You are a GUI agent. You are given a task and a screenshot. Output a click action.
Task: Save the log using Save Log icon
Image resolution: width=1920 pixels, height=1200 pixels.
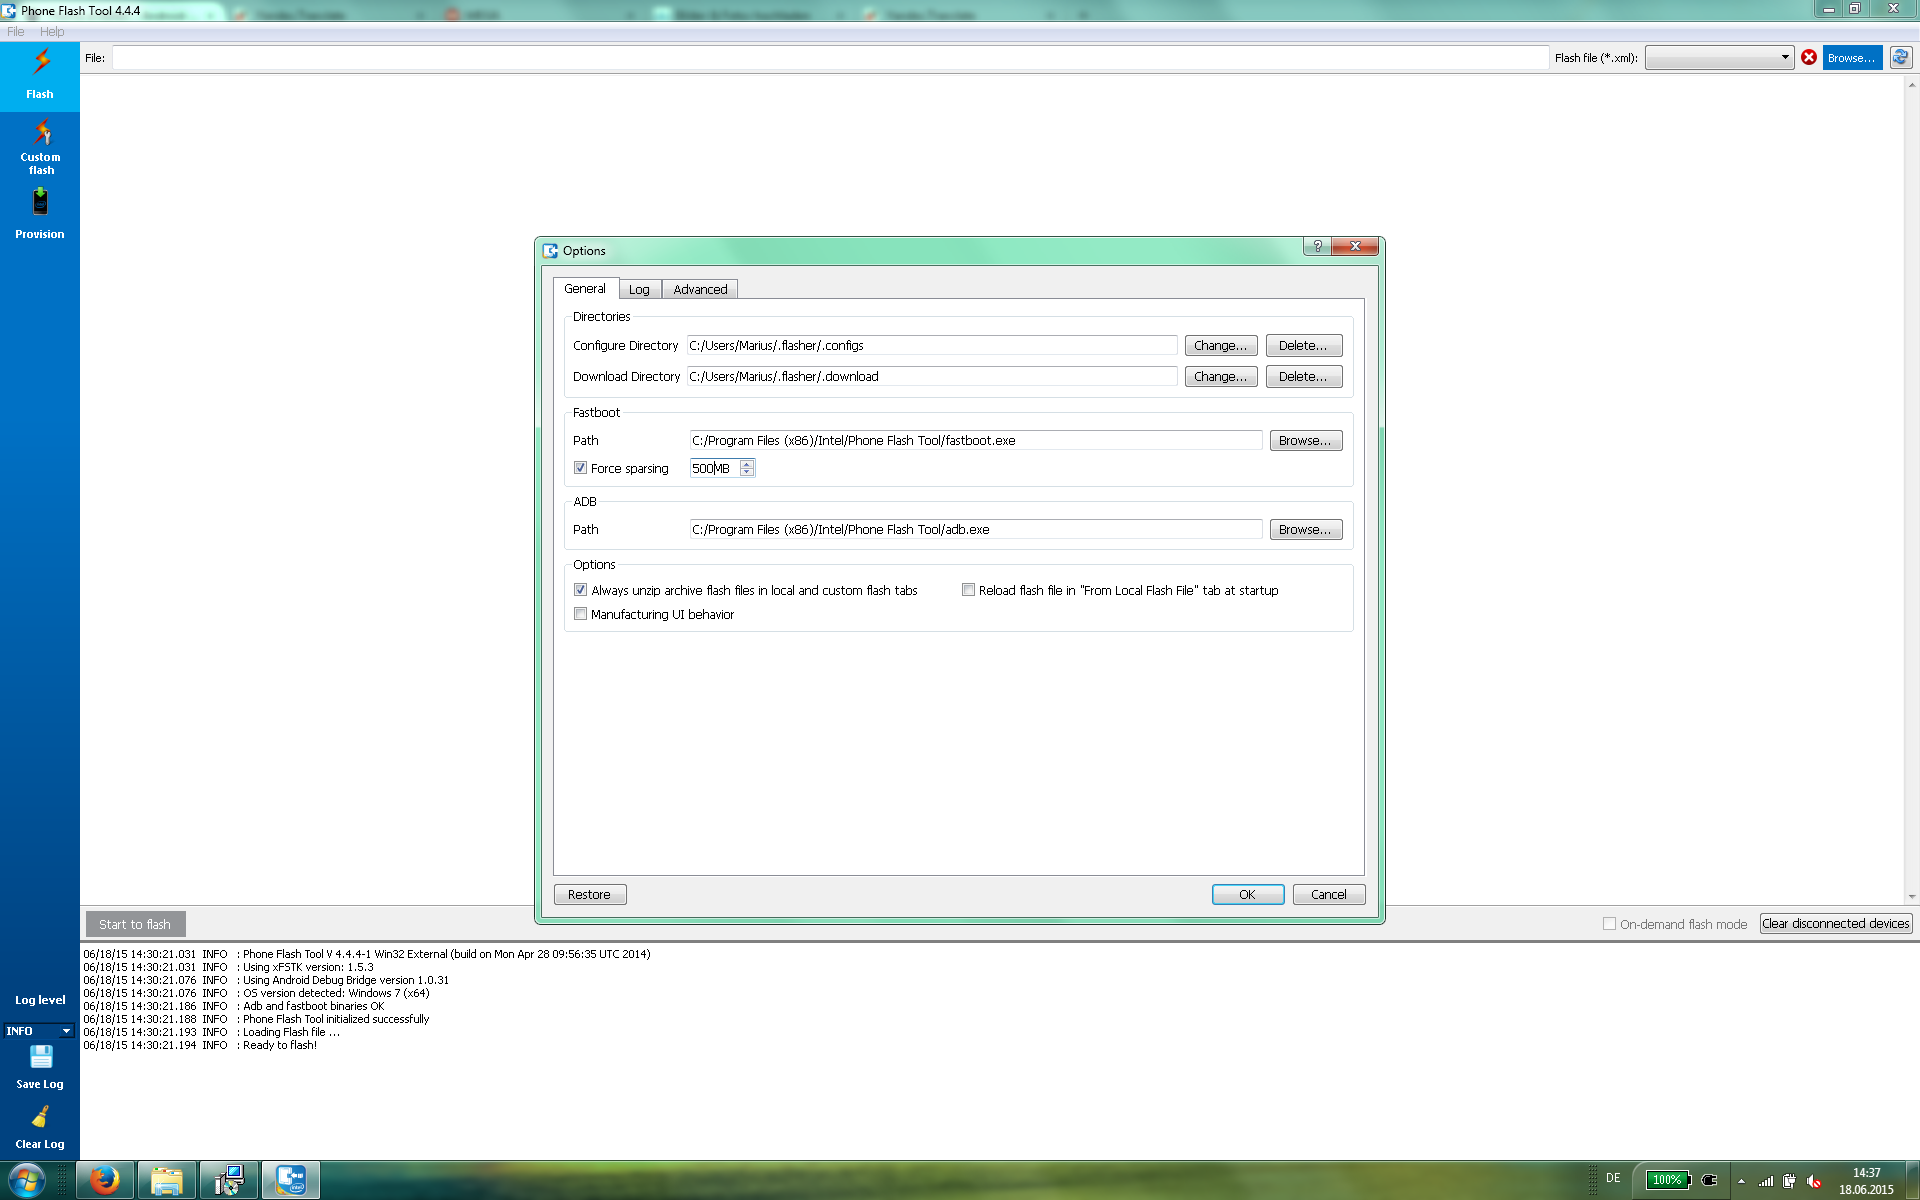(x=40, y=1067)
